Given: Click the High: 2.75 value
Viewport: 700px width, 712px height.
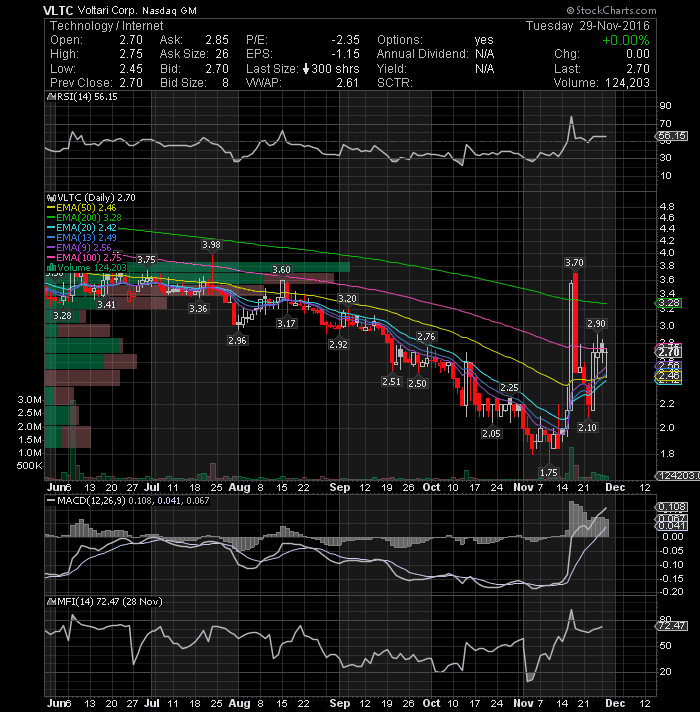Looking at the screenshot, I should tap(131, 54).
